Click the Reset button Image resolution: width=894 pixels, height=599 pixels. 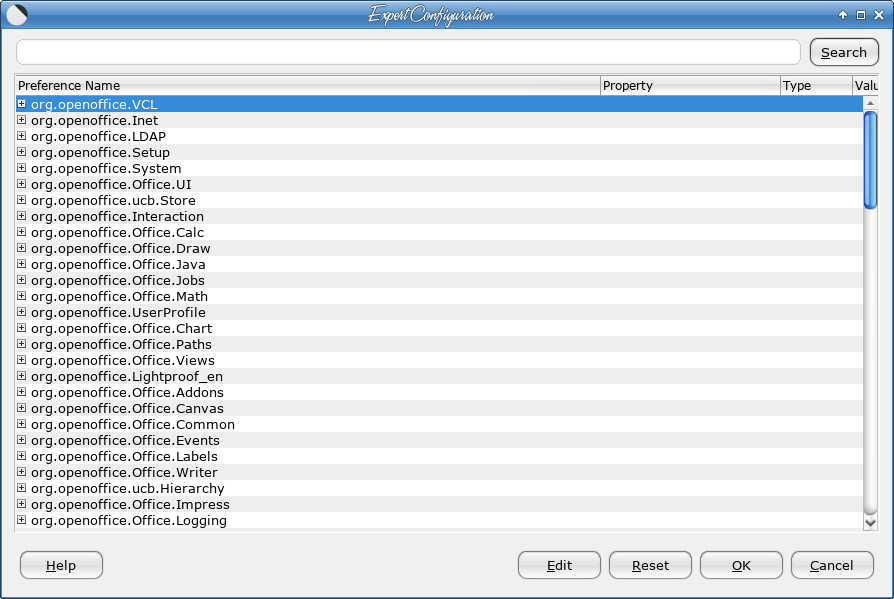pyautogui.click(x=650, y=565)
